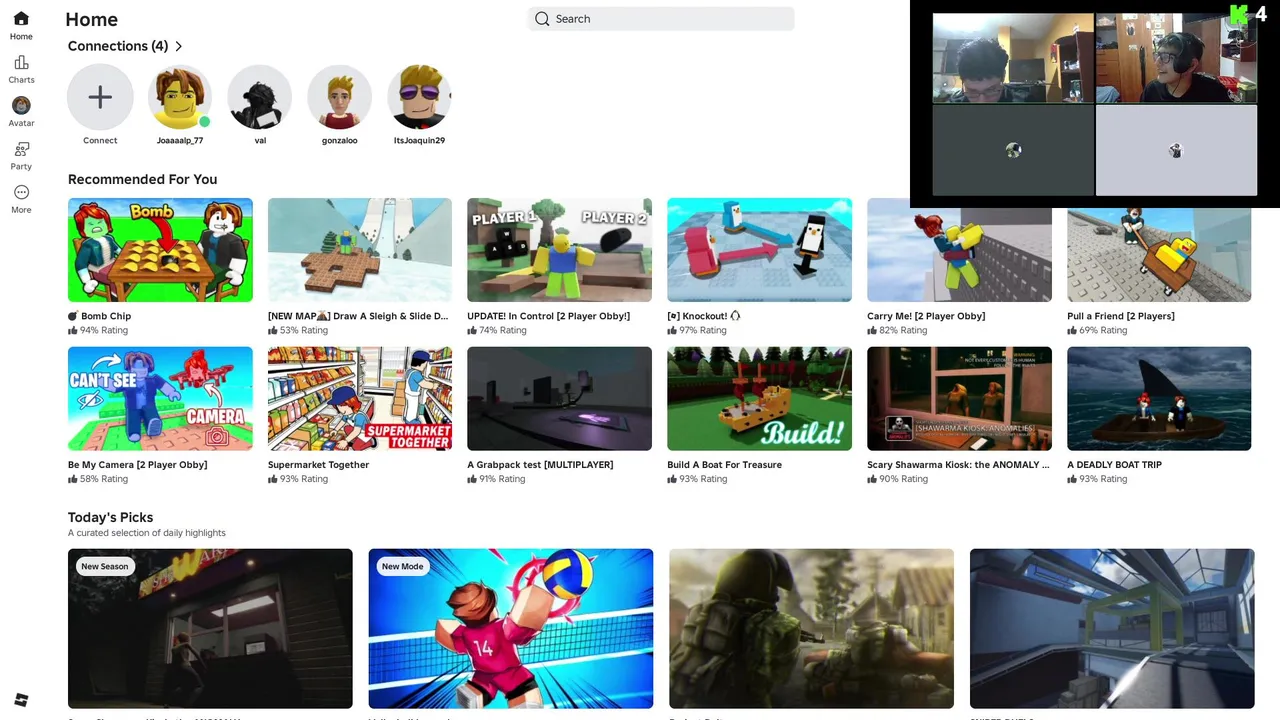The width and height of the screenshot is (1280, 720).
Task: Click the Home page title text
Action: point(91,20)
